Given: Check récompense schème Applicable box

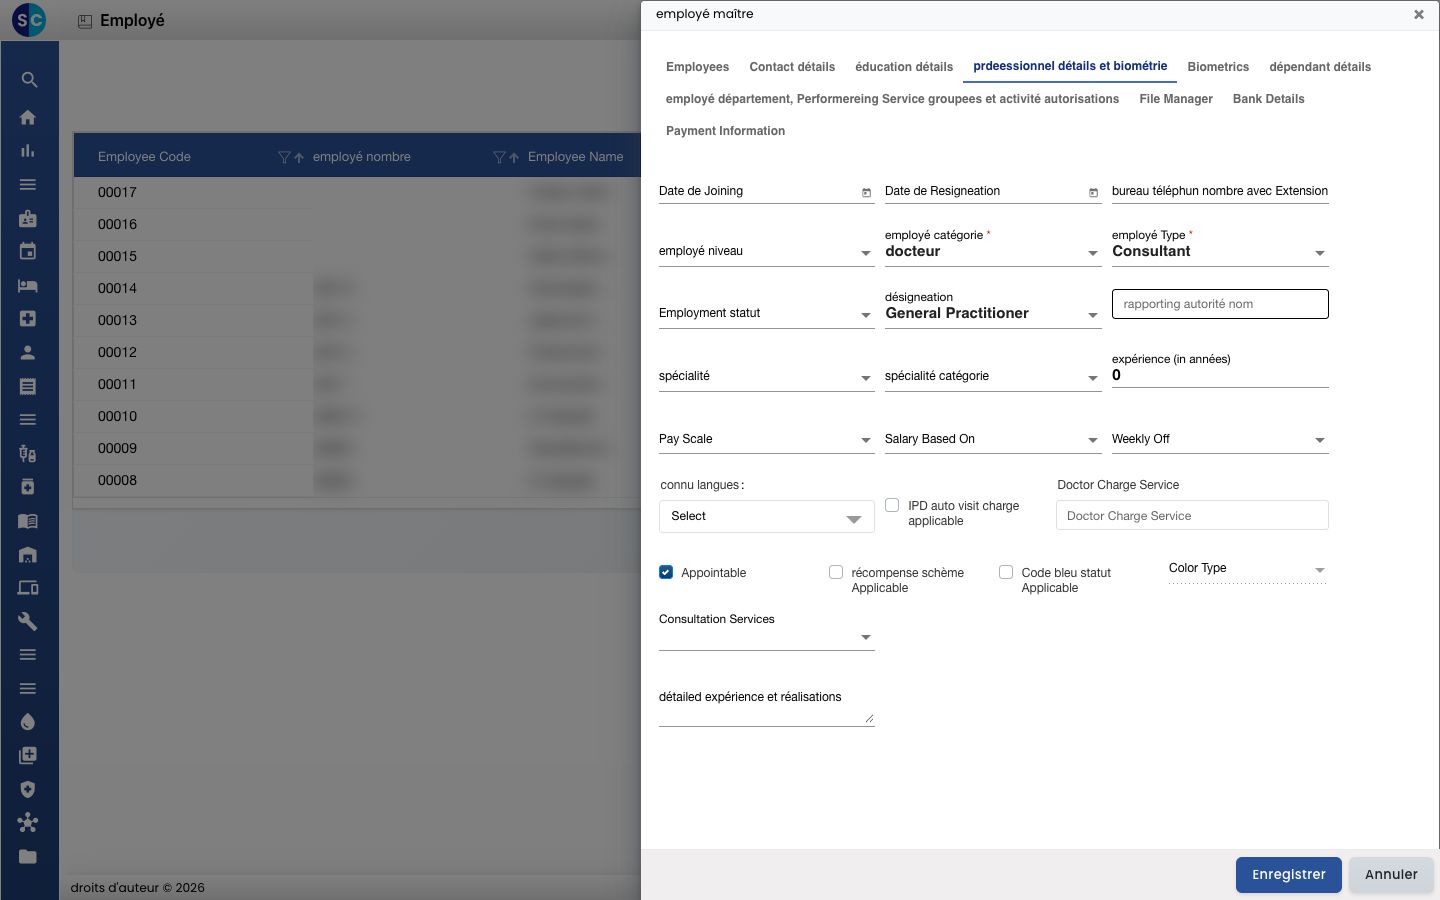Looking at the screenshot, I should pos(836,572).
